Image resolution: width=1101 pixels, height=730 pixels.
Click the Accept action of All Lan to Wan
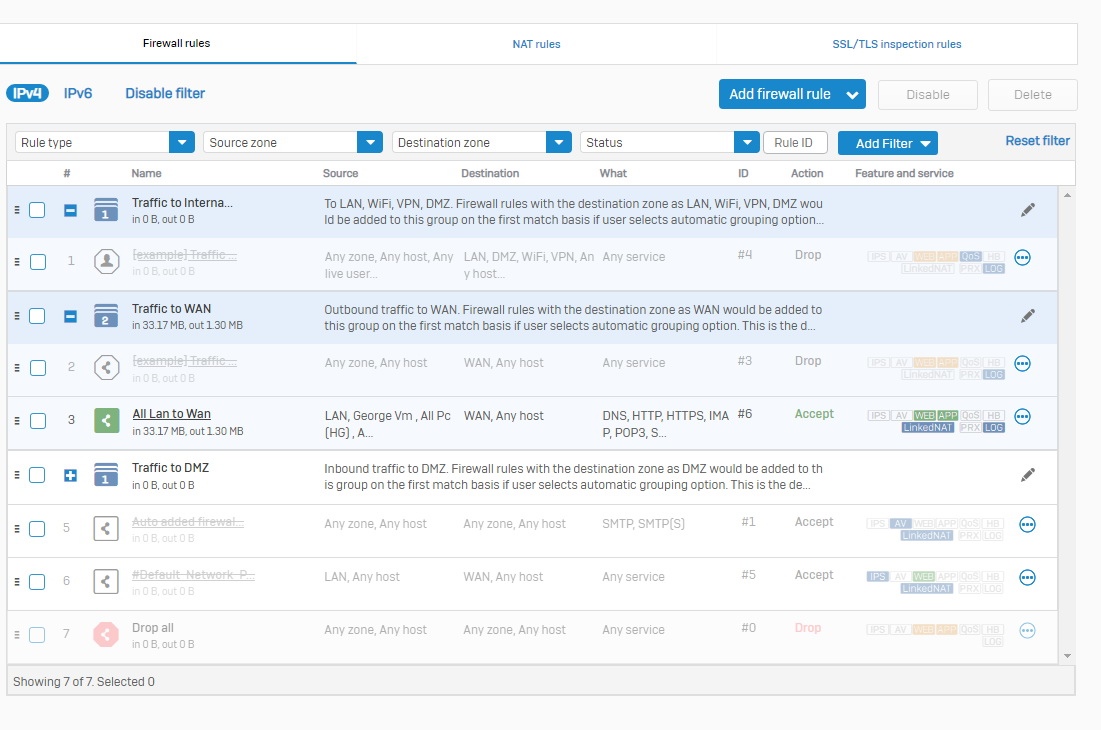(814, 414)
